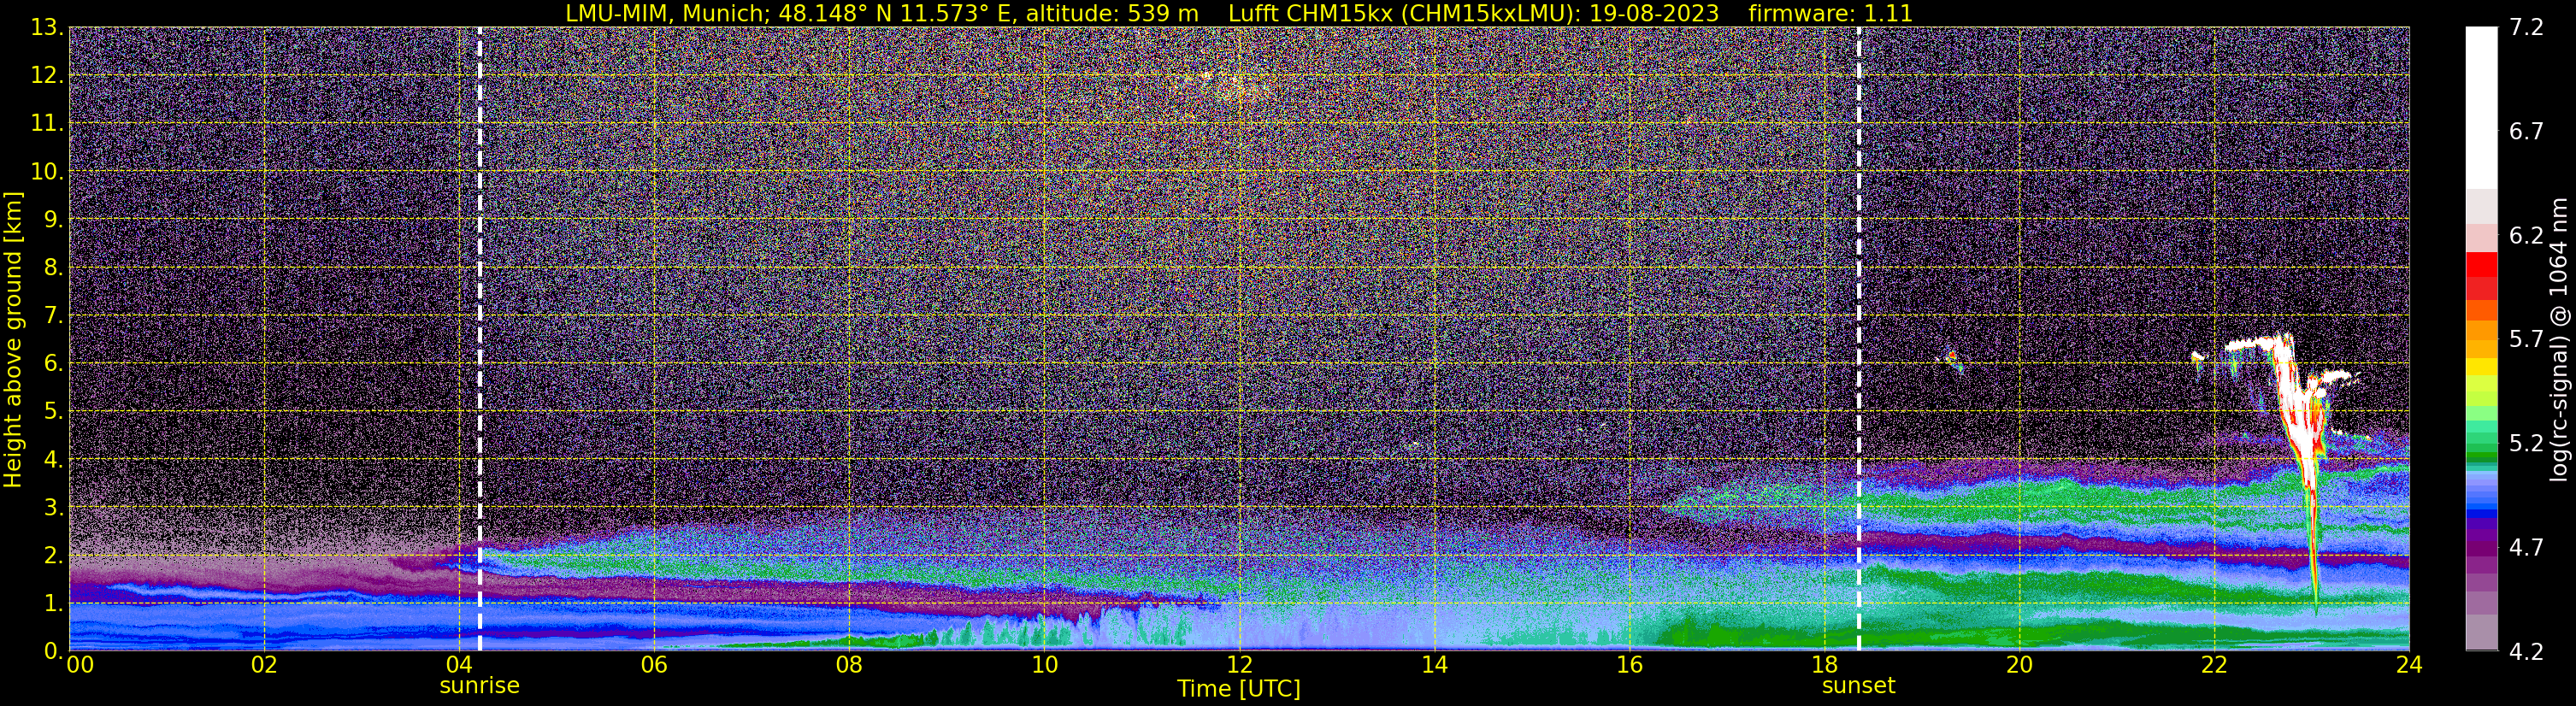Click the '11.' tick on the height axis
The width and height of the screenshot is (2576, 706).
pos(46,124)
